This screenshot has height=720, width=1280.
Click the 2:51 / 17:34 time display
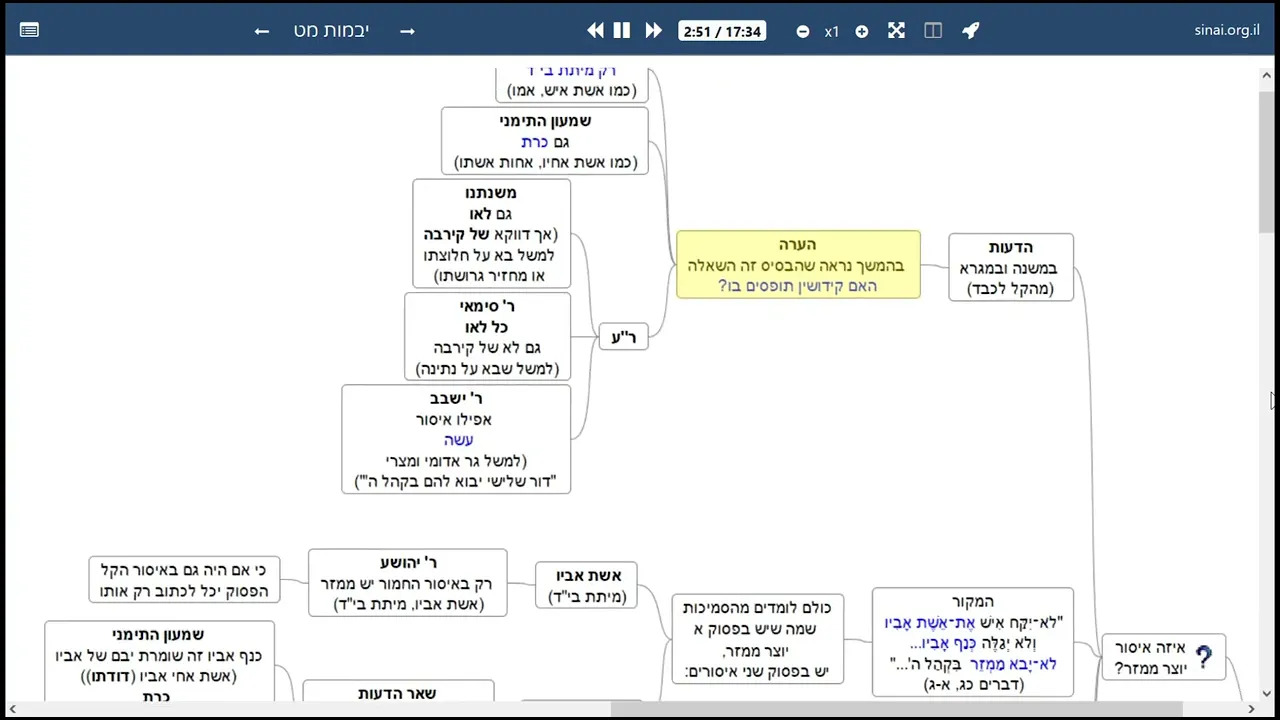[722, 32]
